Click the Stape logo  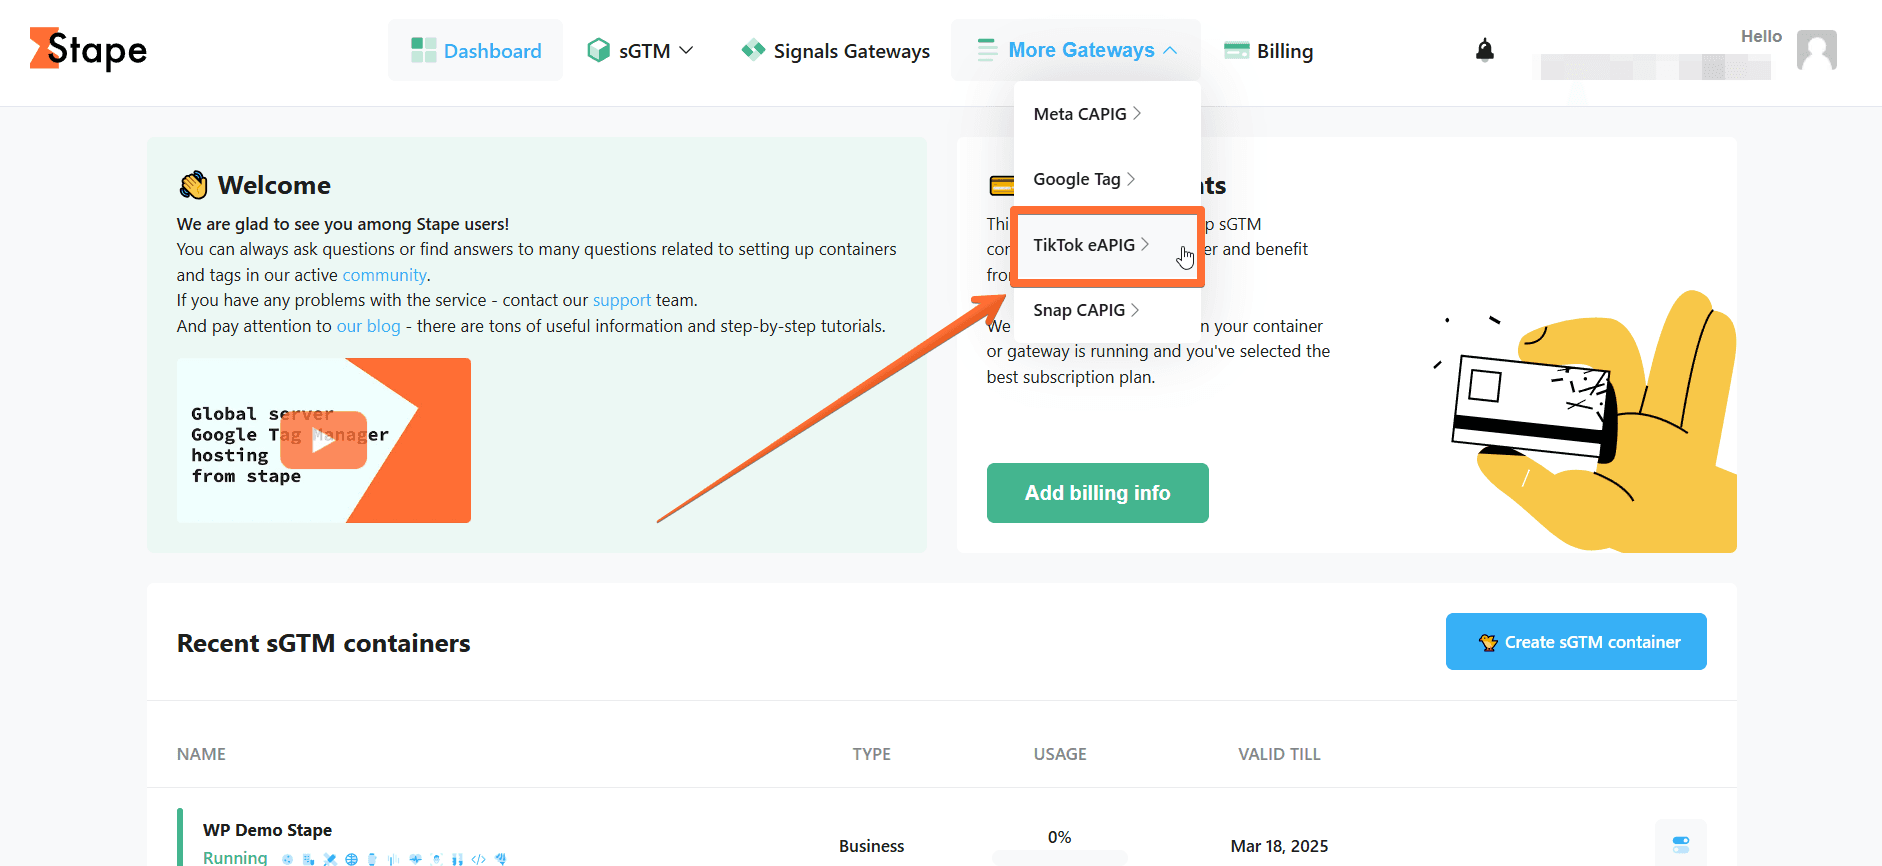[x=88, y=49]
